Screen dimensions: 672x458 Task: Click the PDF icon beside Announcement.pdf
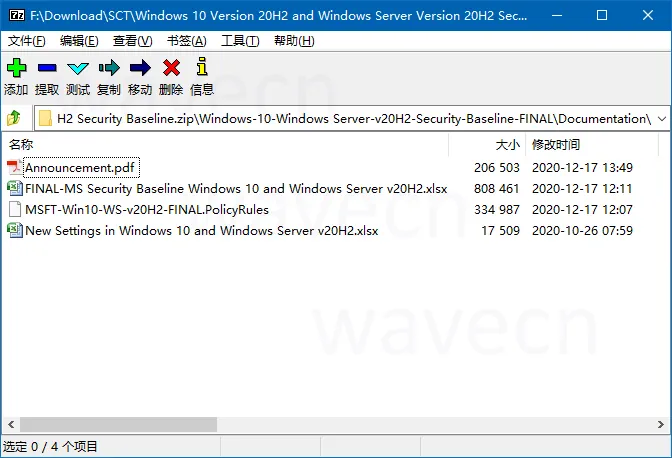[x=15, y=168]
